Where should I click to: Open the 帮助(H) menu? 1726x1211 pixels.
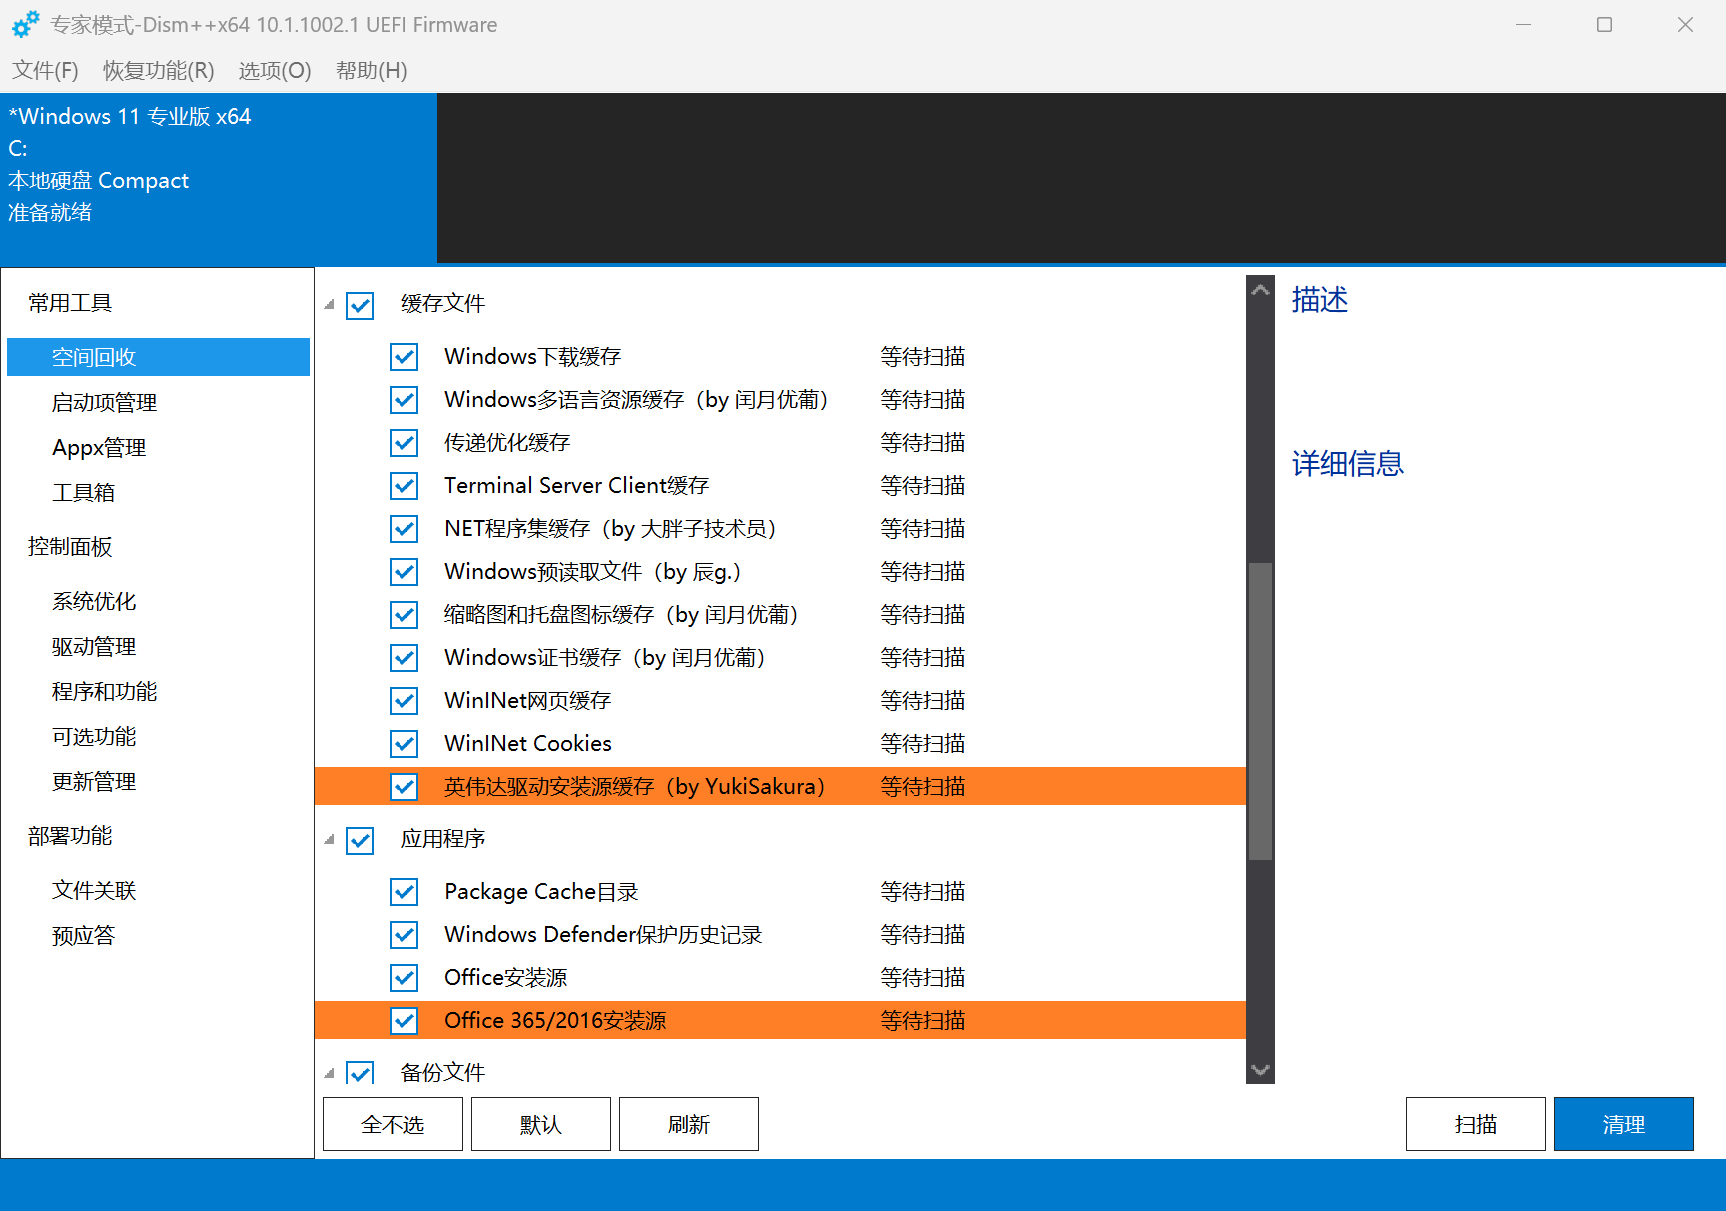(371, 70)
